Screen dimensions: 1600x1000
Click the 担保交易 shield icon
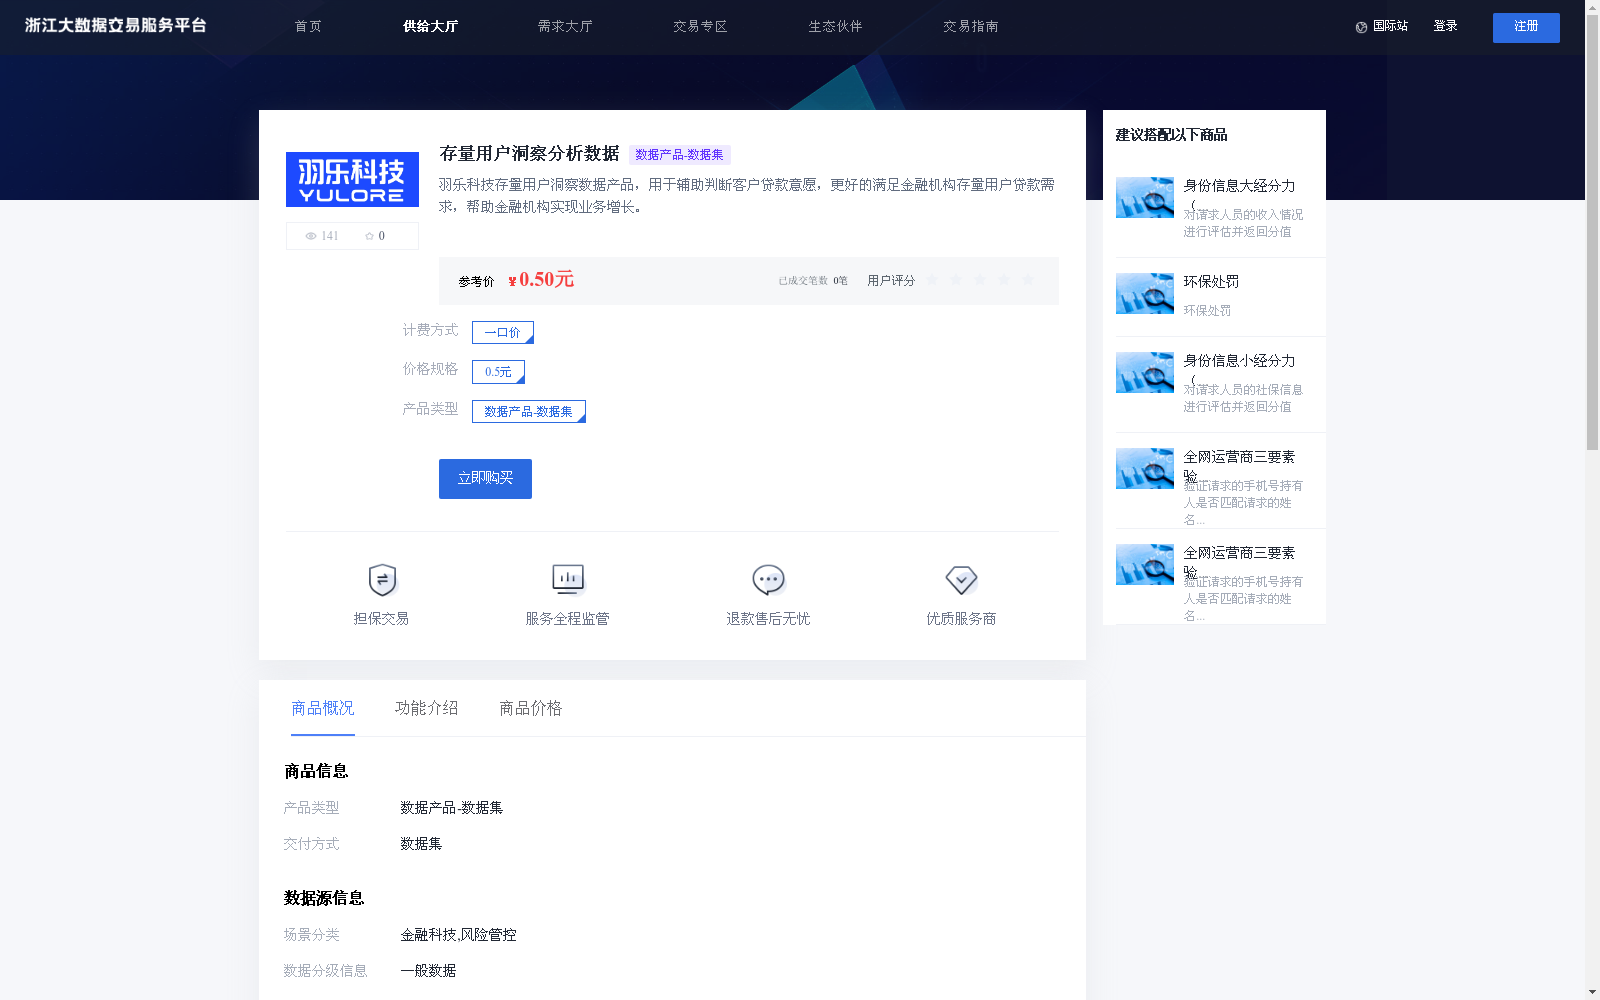pos(382,580)
